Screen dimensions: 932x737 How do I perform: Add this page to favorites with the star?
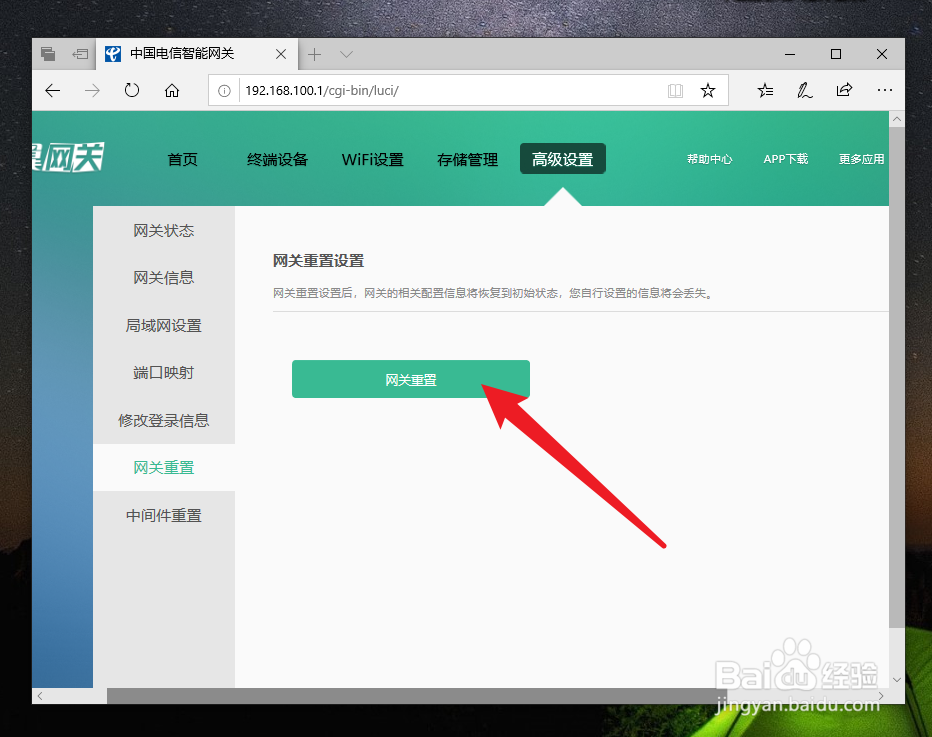tap(708, 90)
